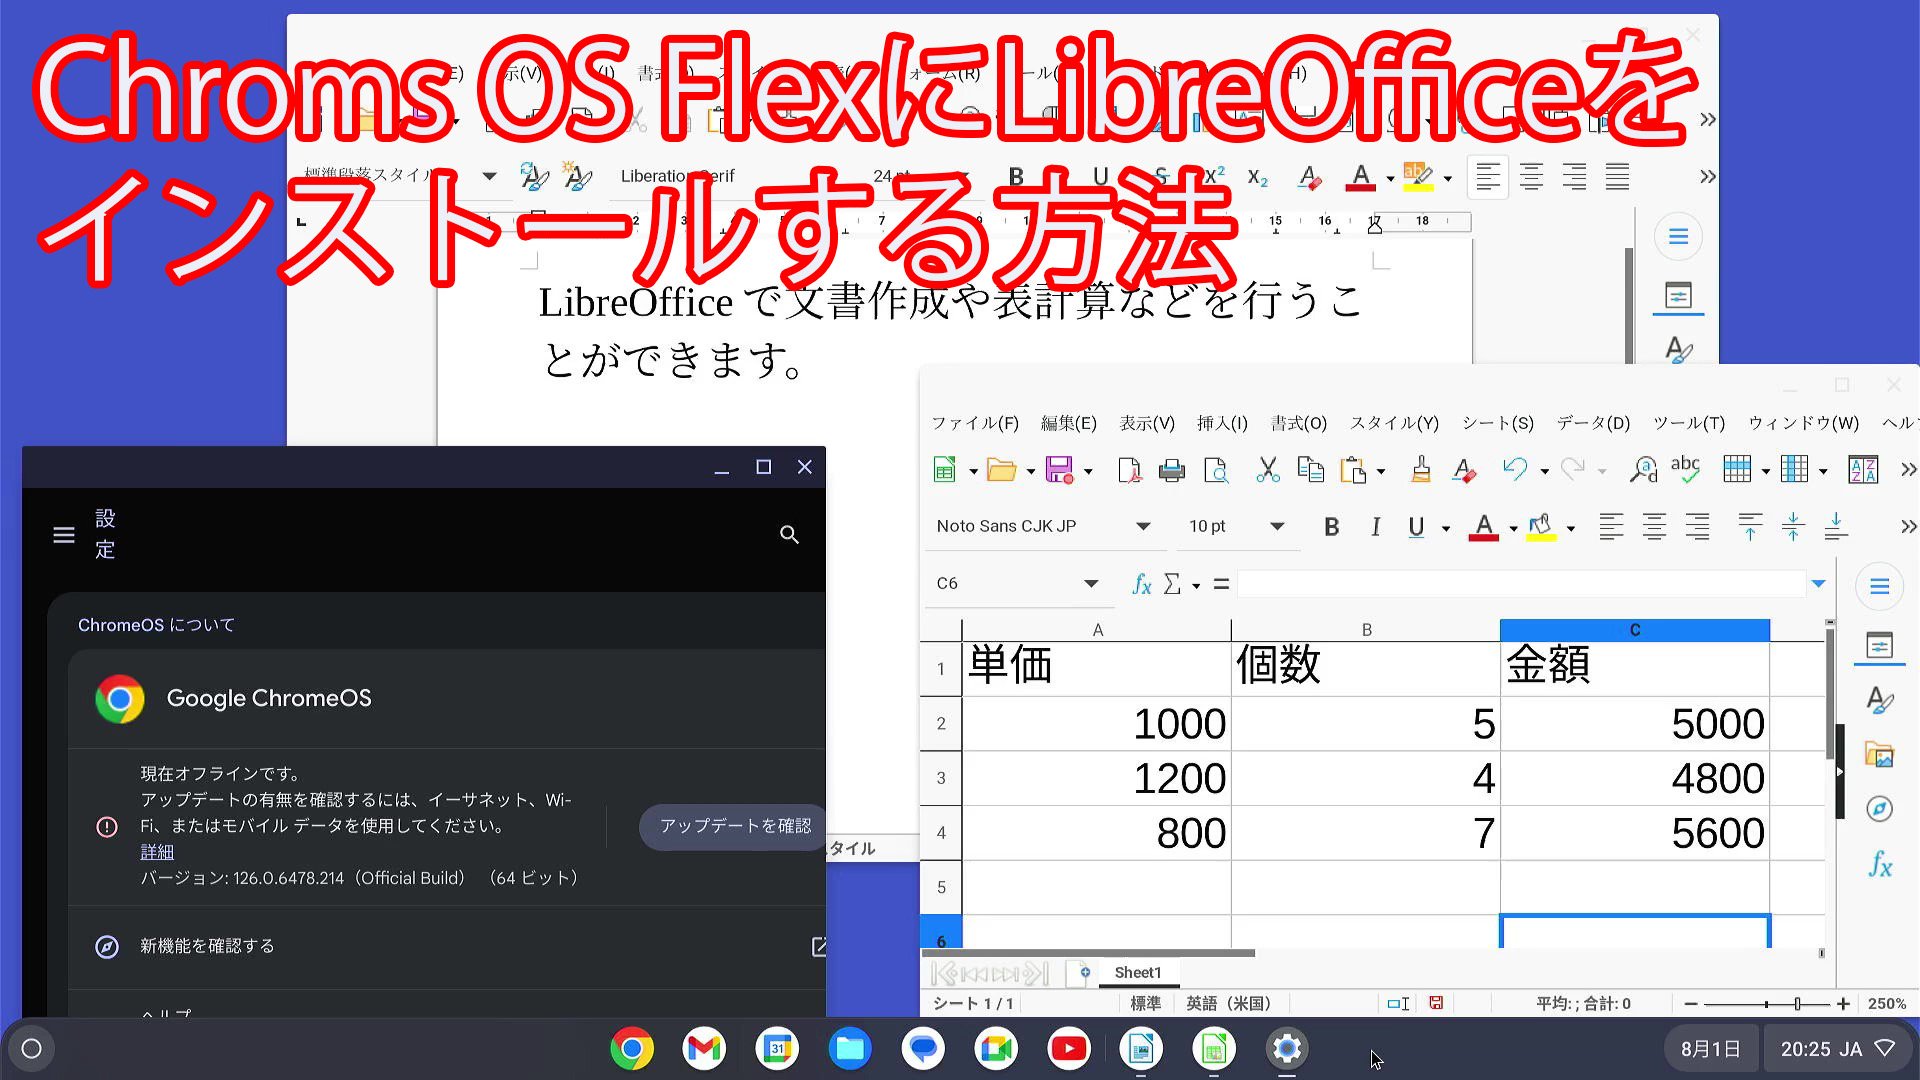
Task: Open the データ(D) menu in Calc
Action: click(x=1593, y=423)
